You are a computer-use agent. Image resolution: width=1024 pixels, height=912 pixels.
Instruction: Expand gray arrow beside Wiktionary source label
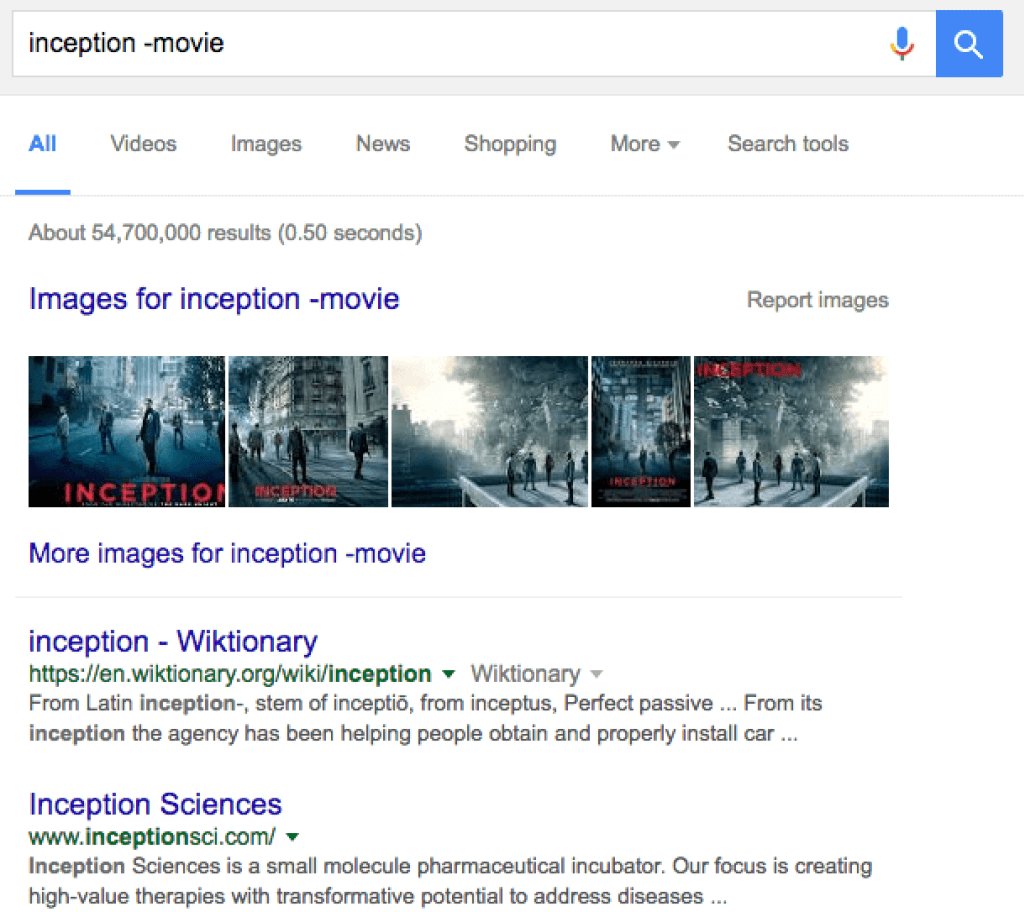tap(596, 674)
